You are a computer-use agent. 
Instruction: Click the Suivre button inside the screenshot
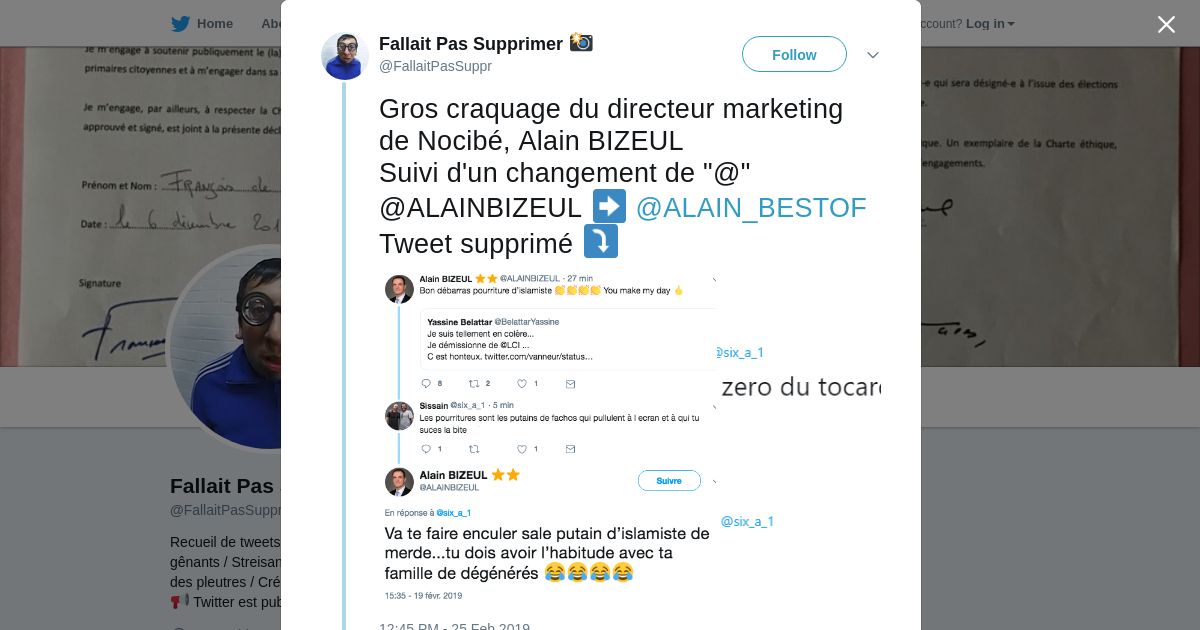pos(669,481)
